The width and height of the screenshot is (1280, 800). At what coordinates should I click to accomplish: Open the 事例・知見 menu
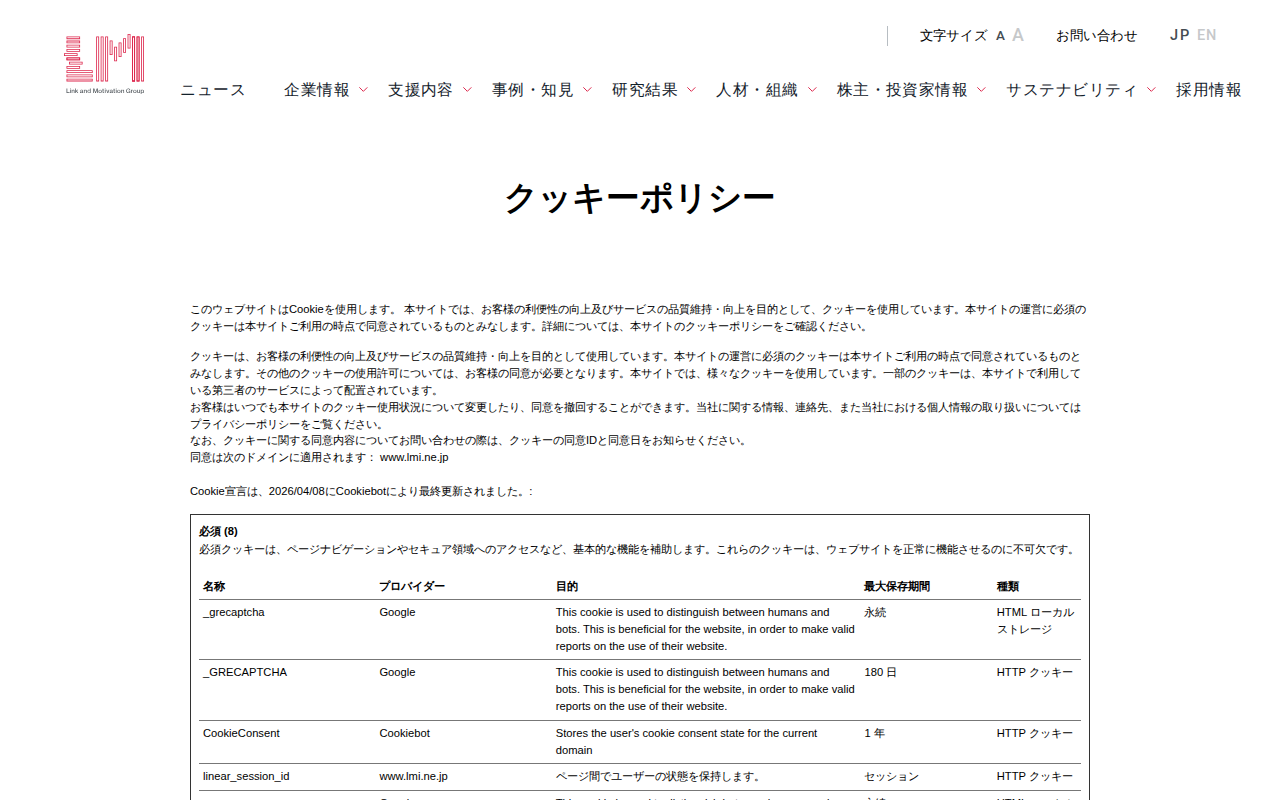[x=533, y=90]
